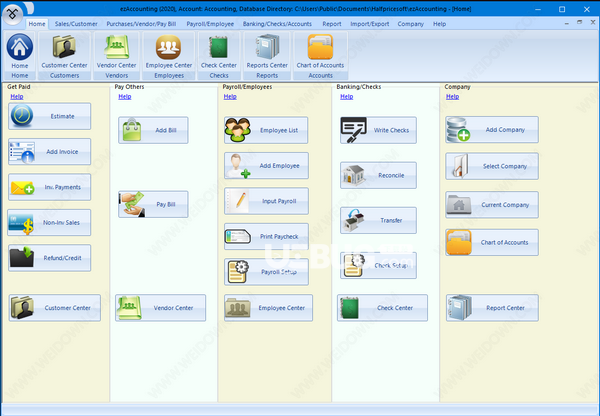Open the Purchases/Vendor/Pay Bill tab
The height and width of the screenshot is (416, 600).
[141, 24]
